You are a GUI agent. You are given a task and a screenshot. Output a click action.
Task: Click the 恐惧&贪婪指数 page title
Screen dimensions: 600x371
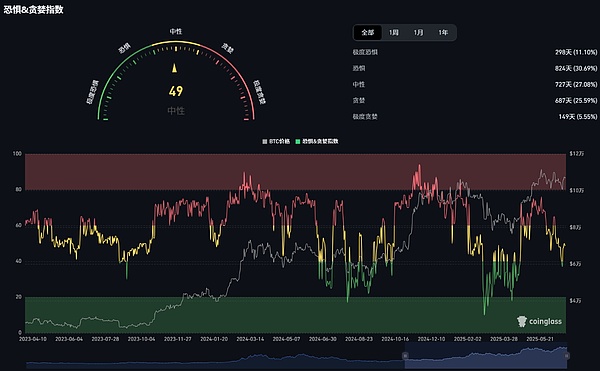click(34, 10)
